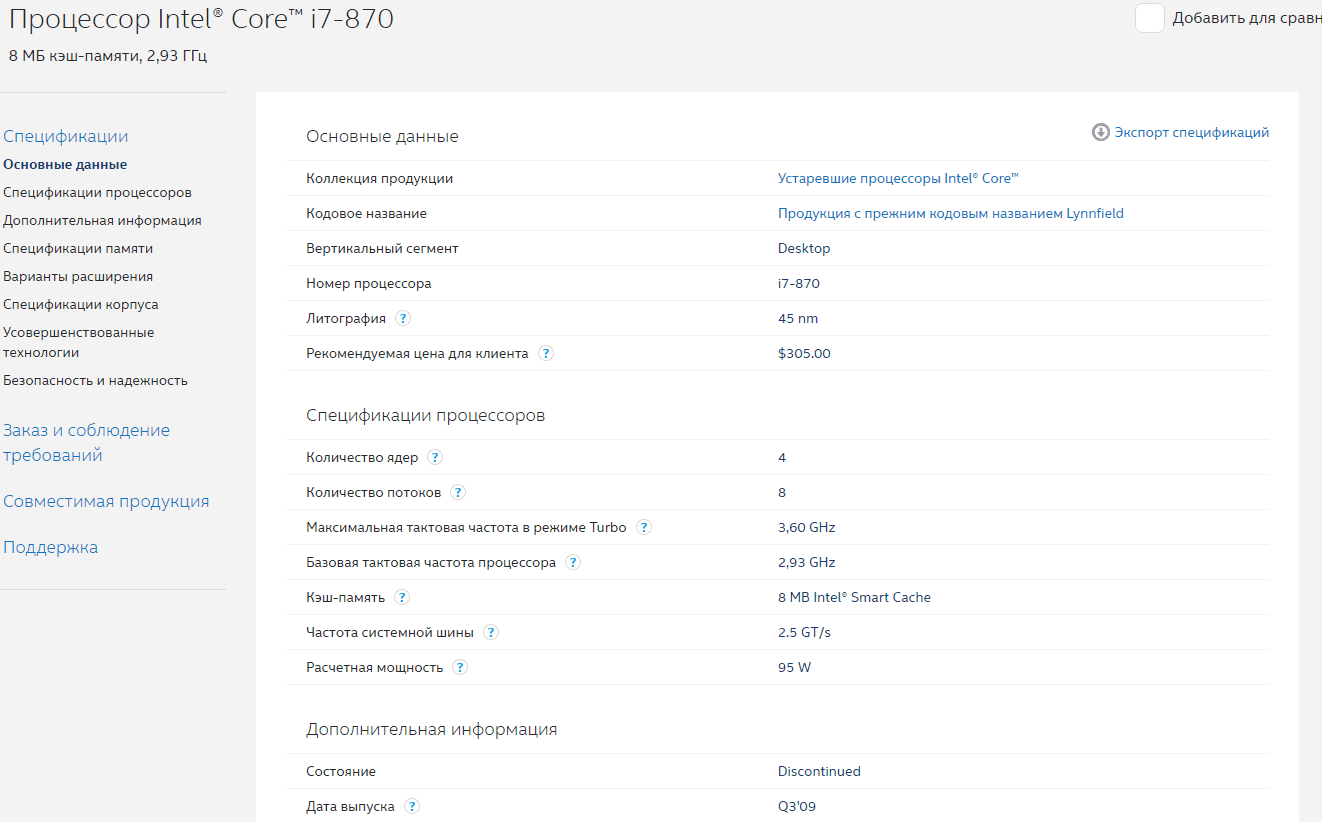Image resolution: width=1322 pixels, height=822 pixels.
Task: Click the 95 W power value
Action: (794, 667)
